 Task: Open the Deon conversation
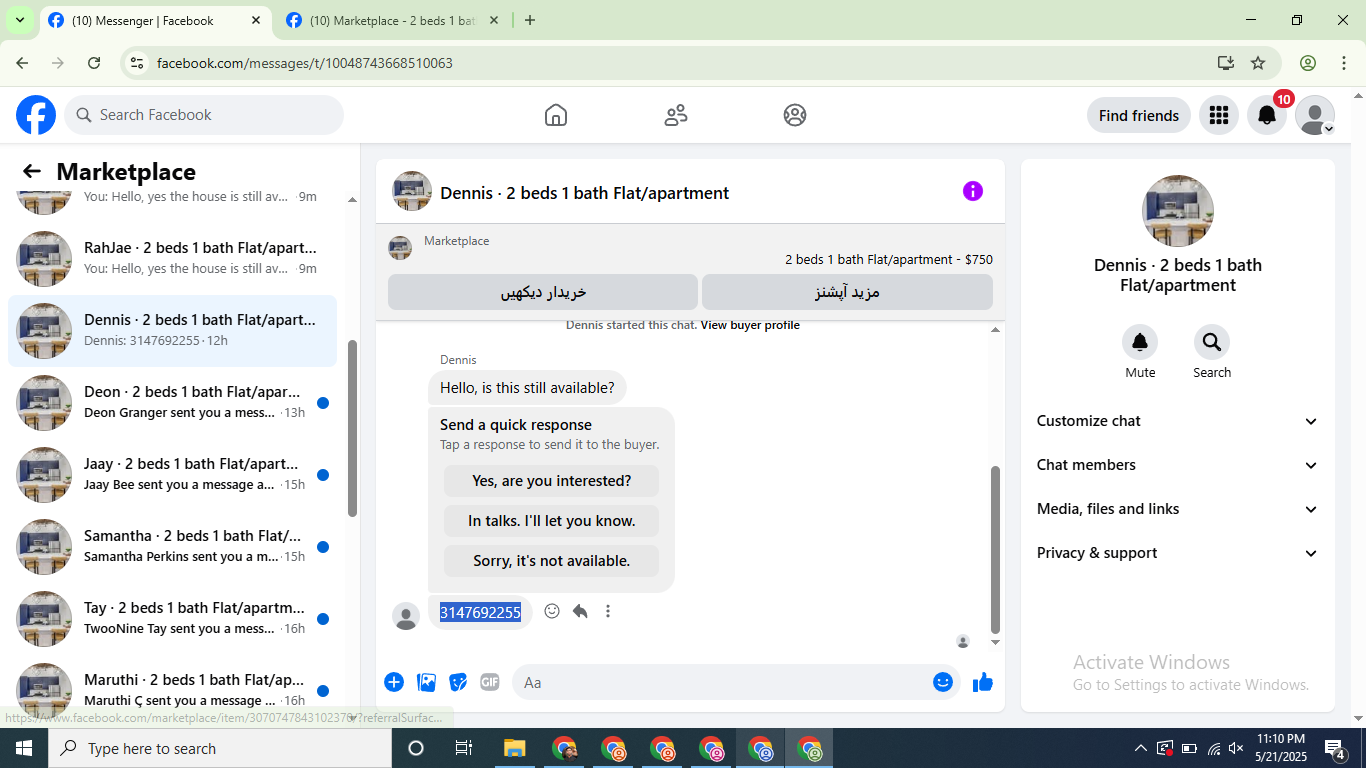coord(172,403)
